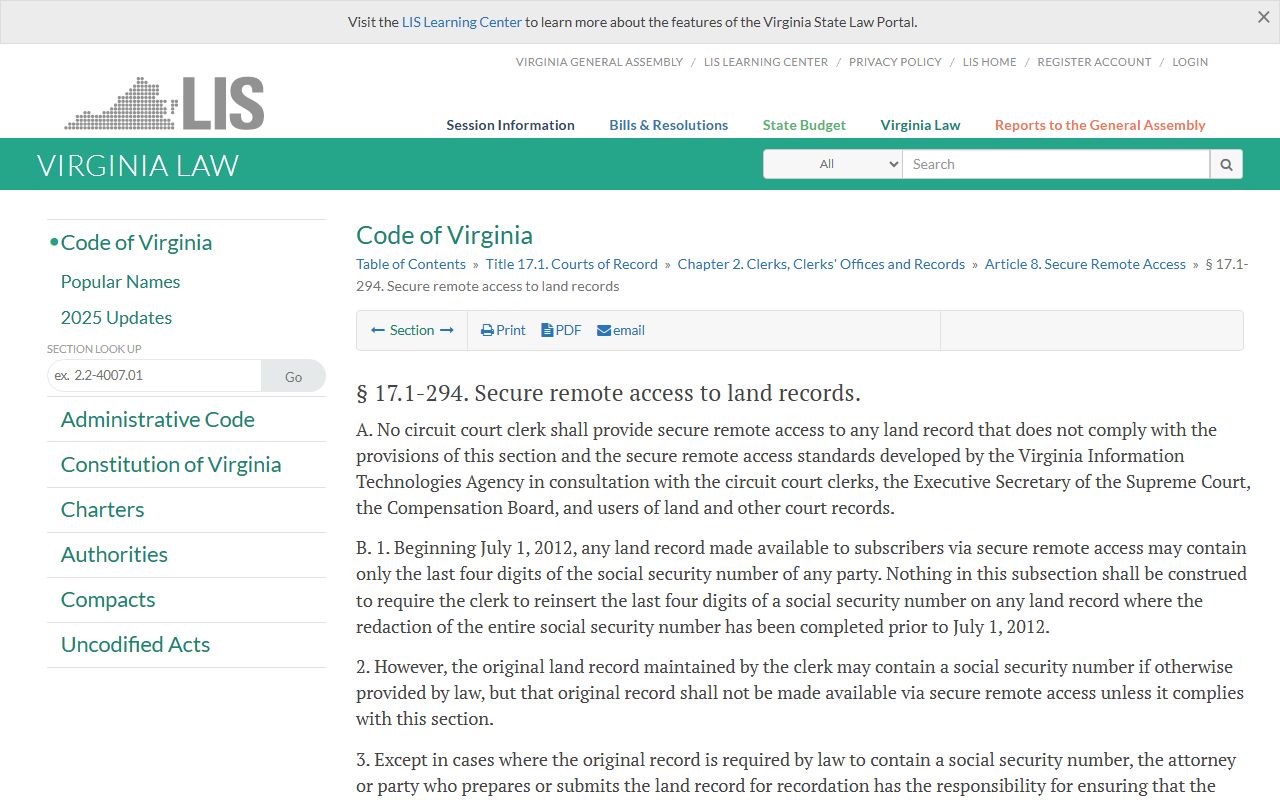Print this code section
The height and width of the screenshot is (800, 1280).
click(503, 330)
